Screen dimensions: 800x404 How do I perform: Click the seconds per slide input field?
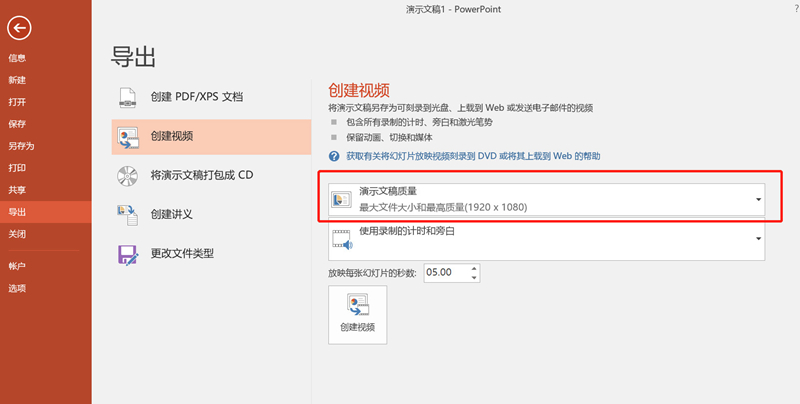point(444,272)
